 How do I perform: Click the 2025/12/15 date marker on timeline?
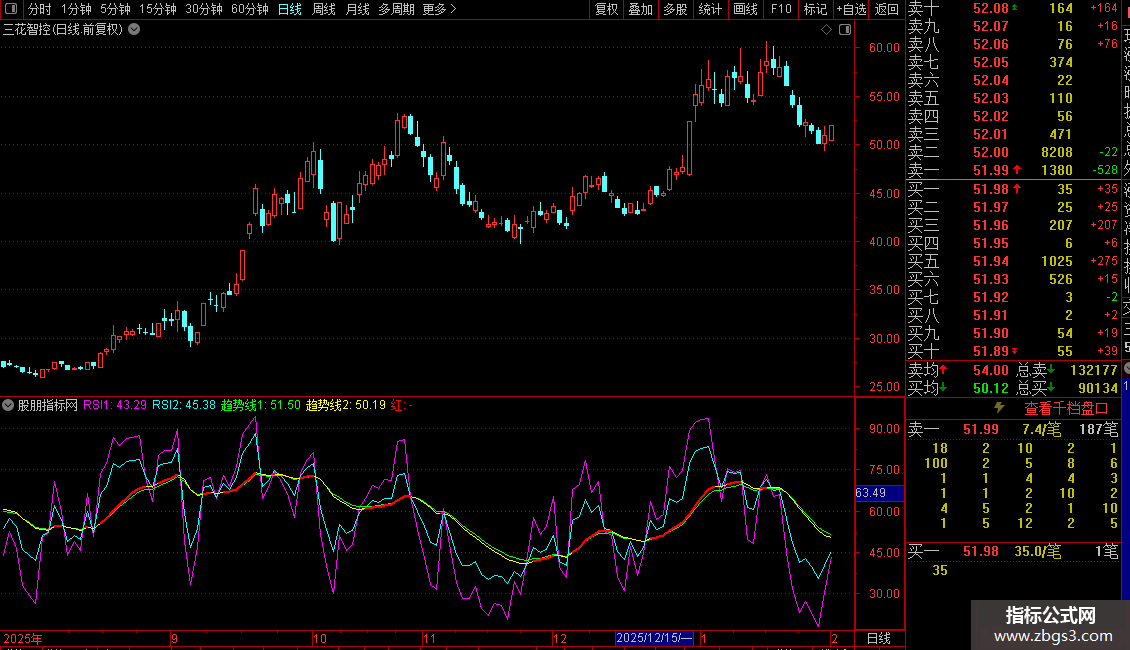[654, 638]
